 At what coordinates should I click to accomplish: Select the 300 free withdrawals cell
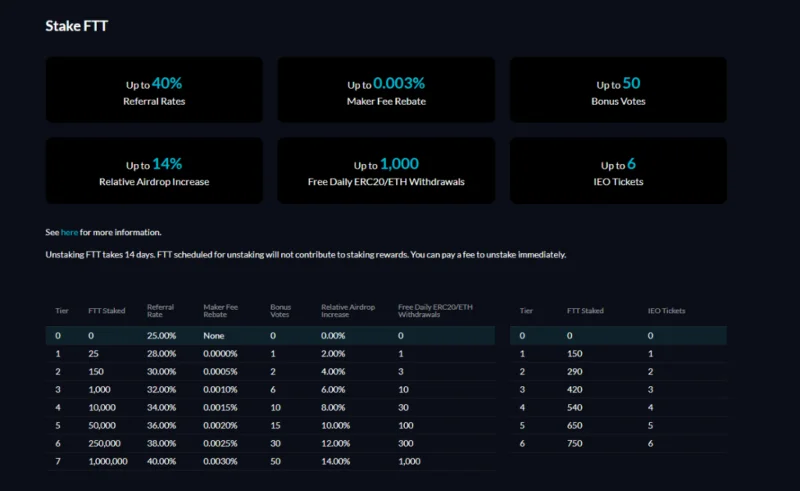(406, 444)
